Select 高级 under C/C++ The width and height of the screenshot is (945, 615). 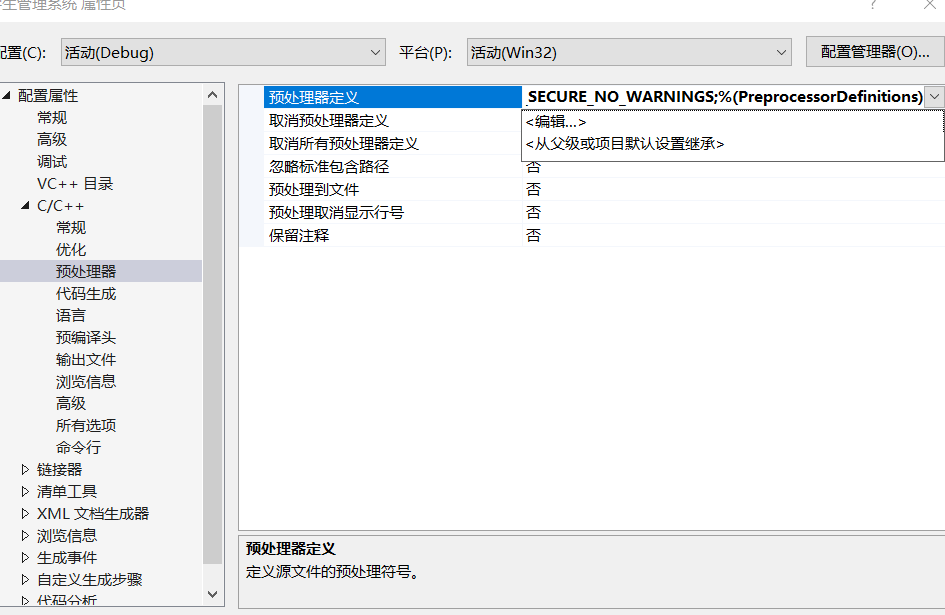[71, 403]
